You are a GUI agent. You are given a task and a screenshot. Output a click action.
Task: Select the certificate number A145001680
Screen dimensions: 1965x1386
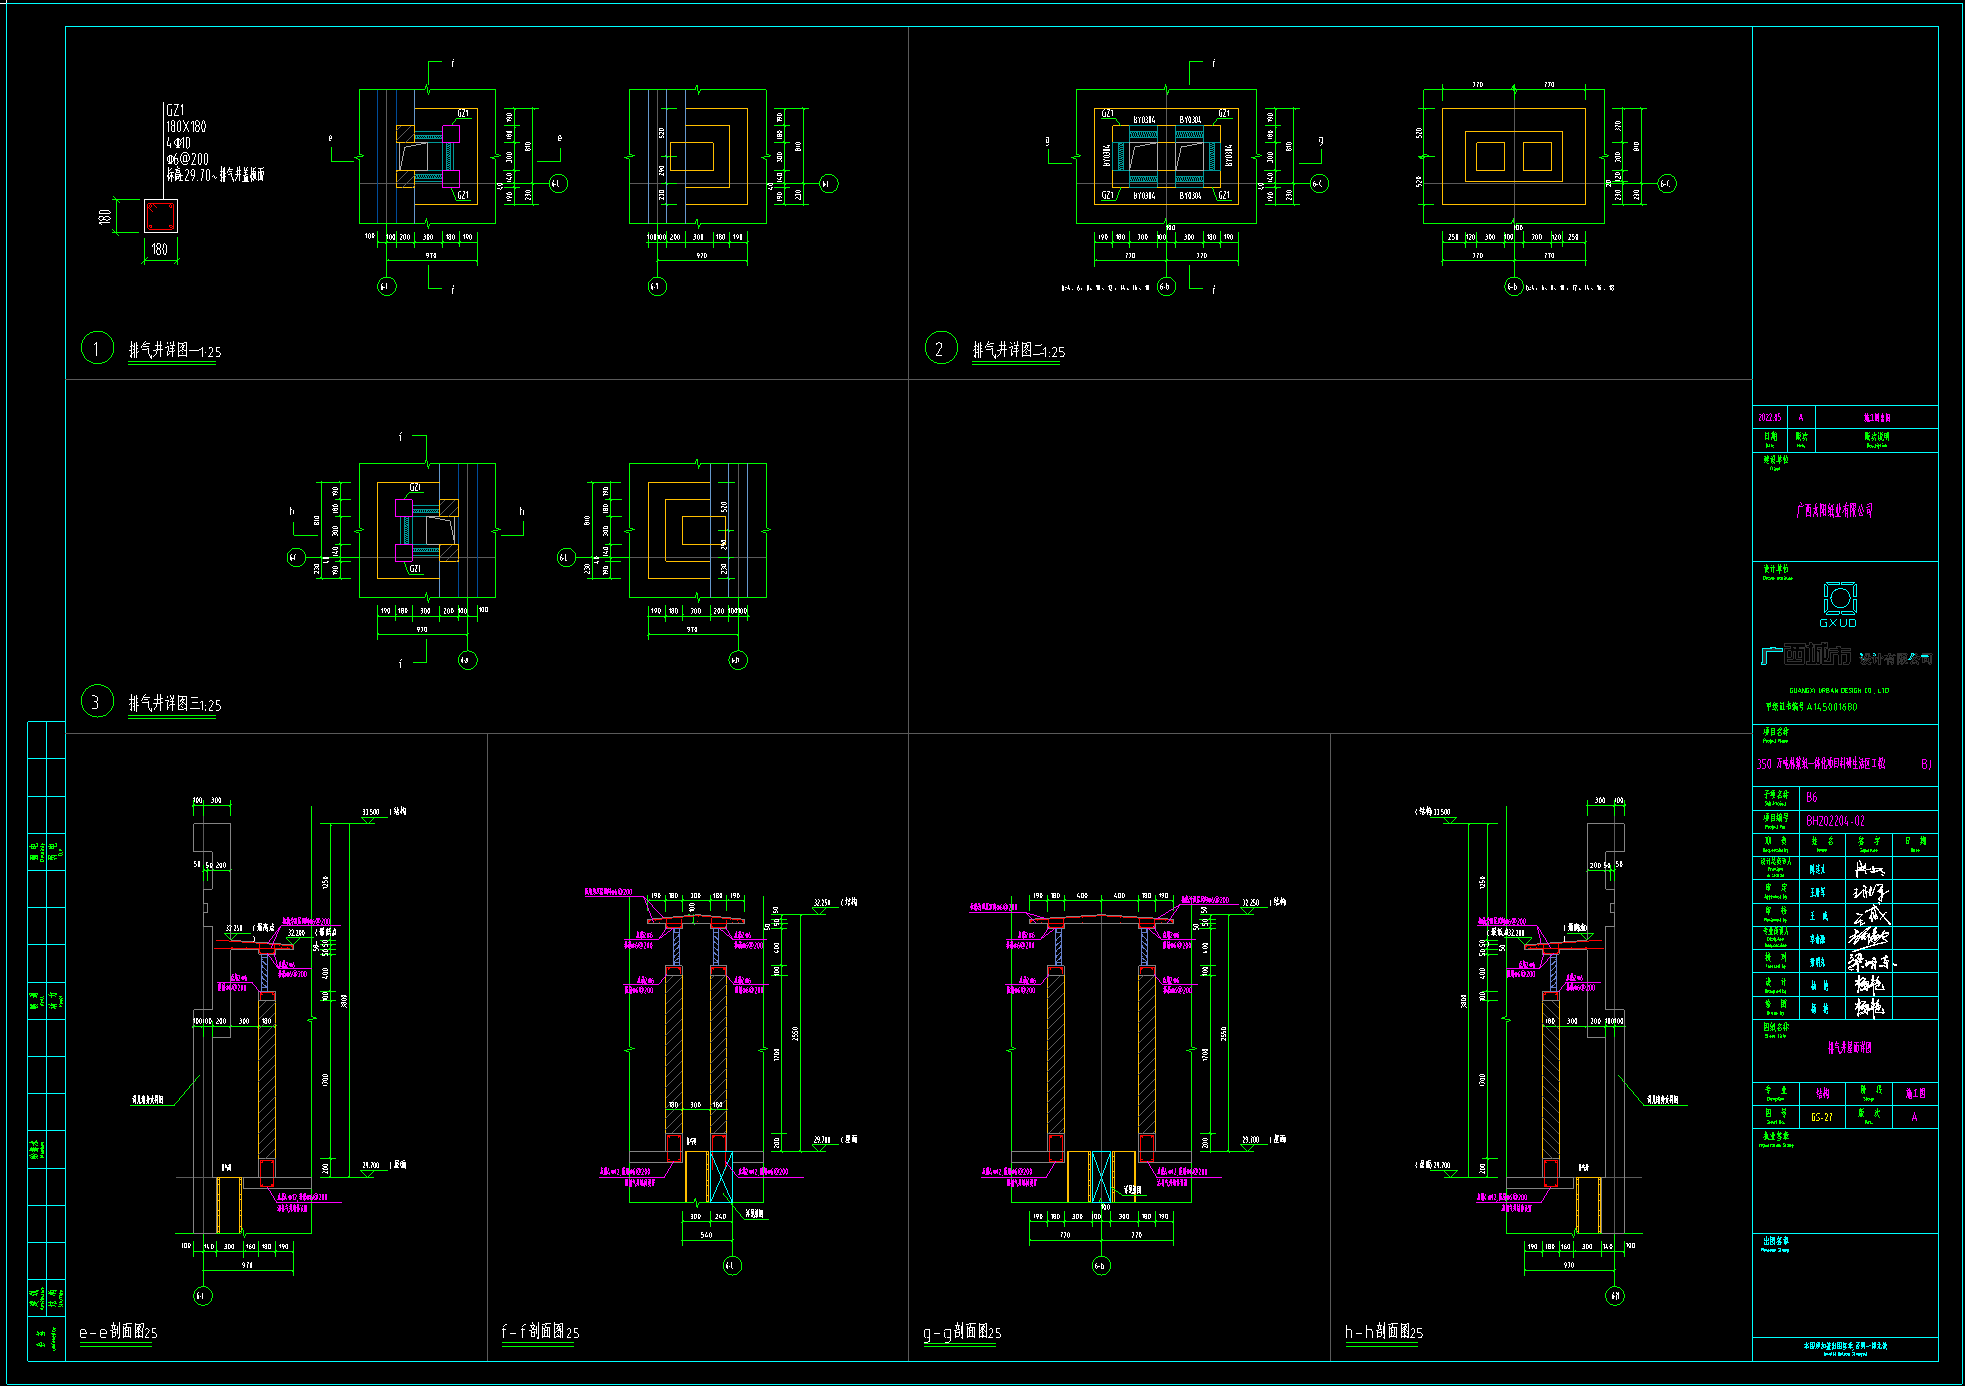tap(1832, 707)
